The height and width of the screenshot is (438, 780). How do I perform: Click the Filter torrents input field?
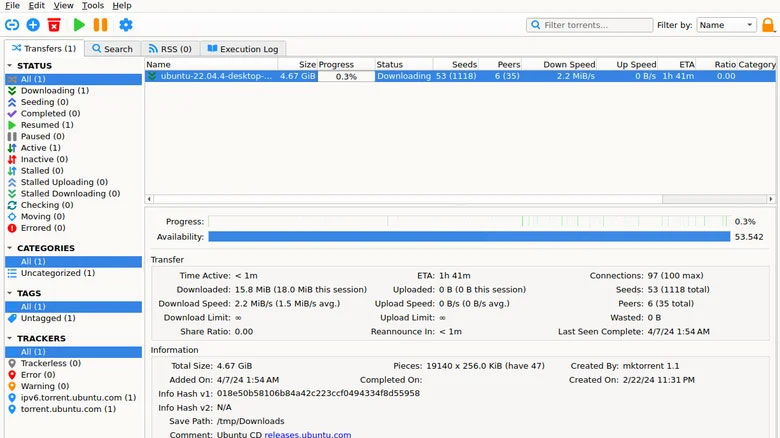[x=589, y=25]
